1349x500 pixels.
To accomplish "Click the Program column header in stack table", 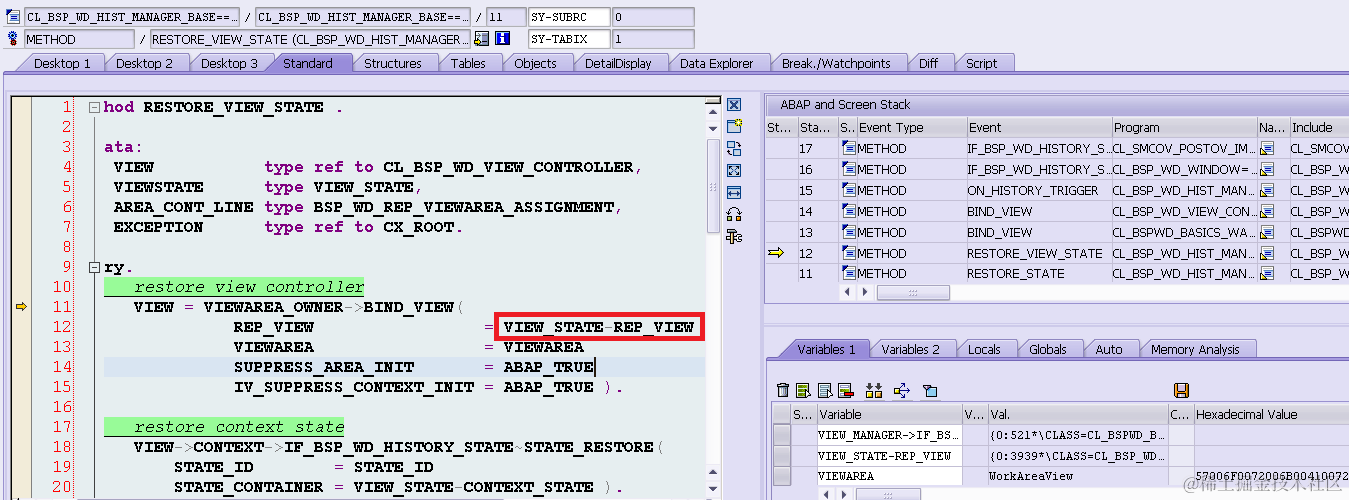I will (1184, 127).
